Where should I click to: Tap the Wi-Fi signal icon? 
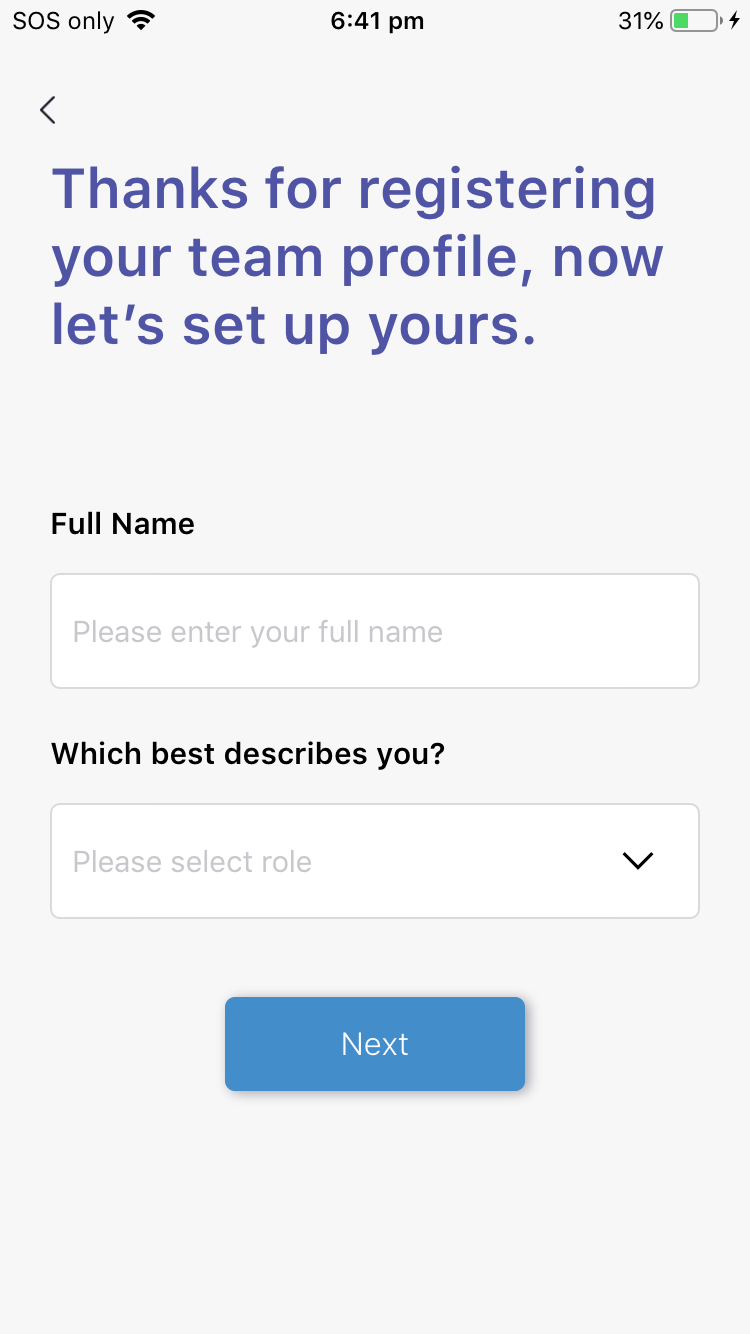pyautogui.click(x=142, y=20)
